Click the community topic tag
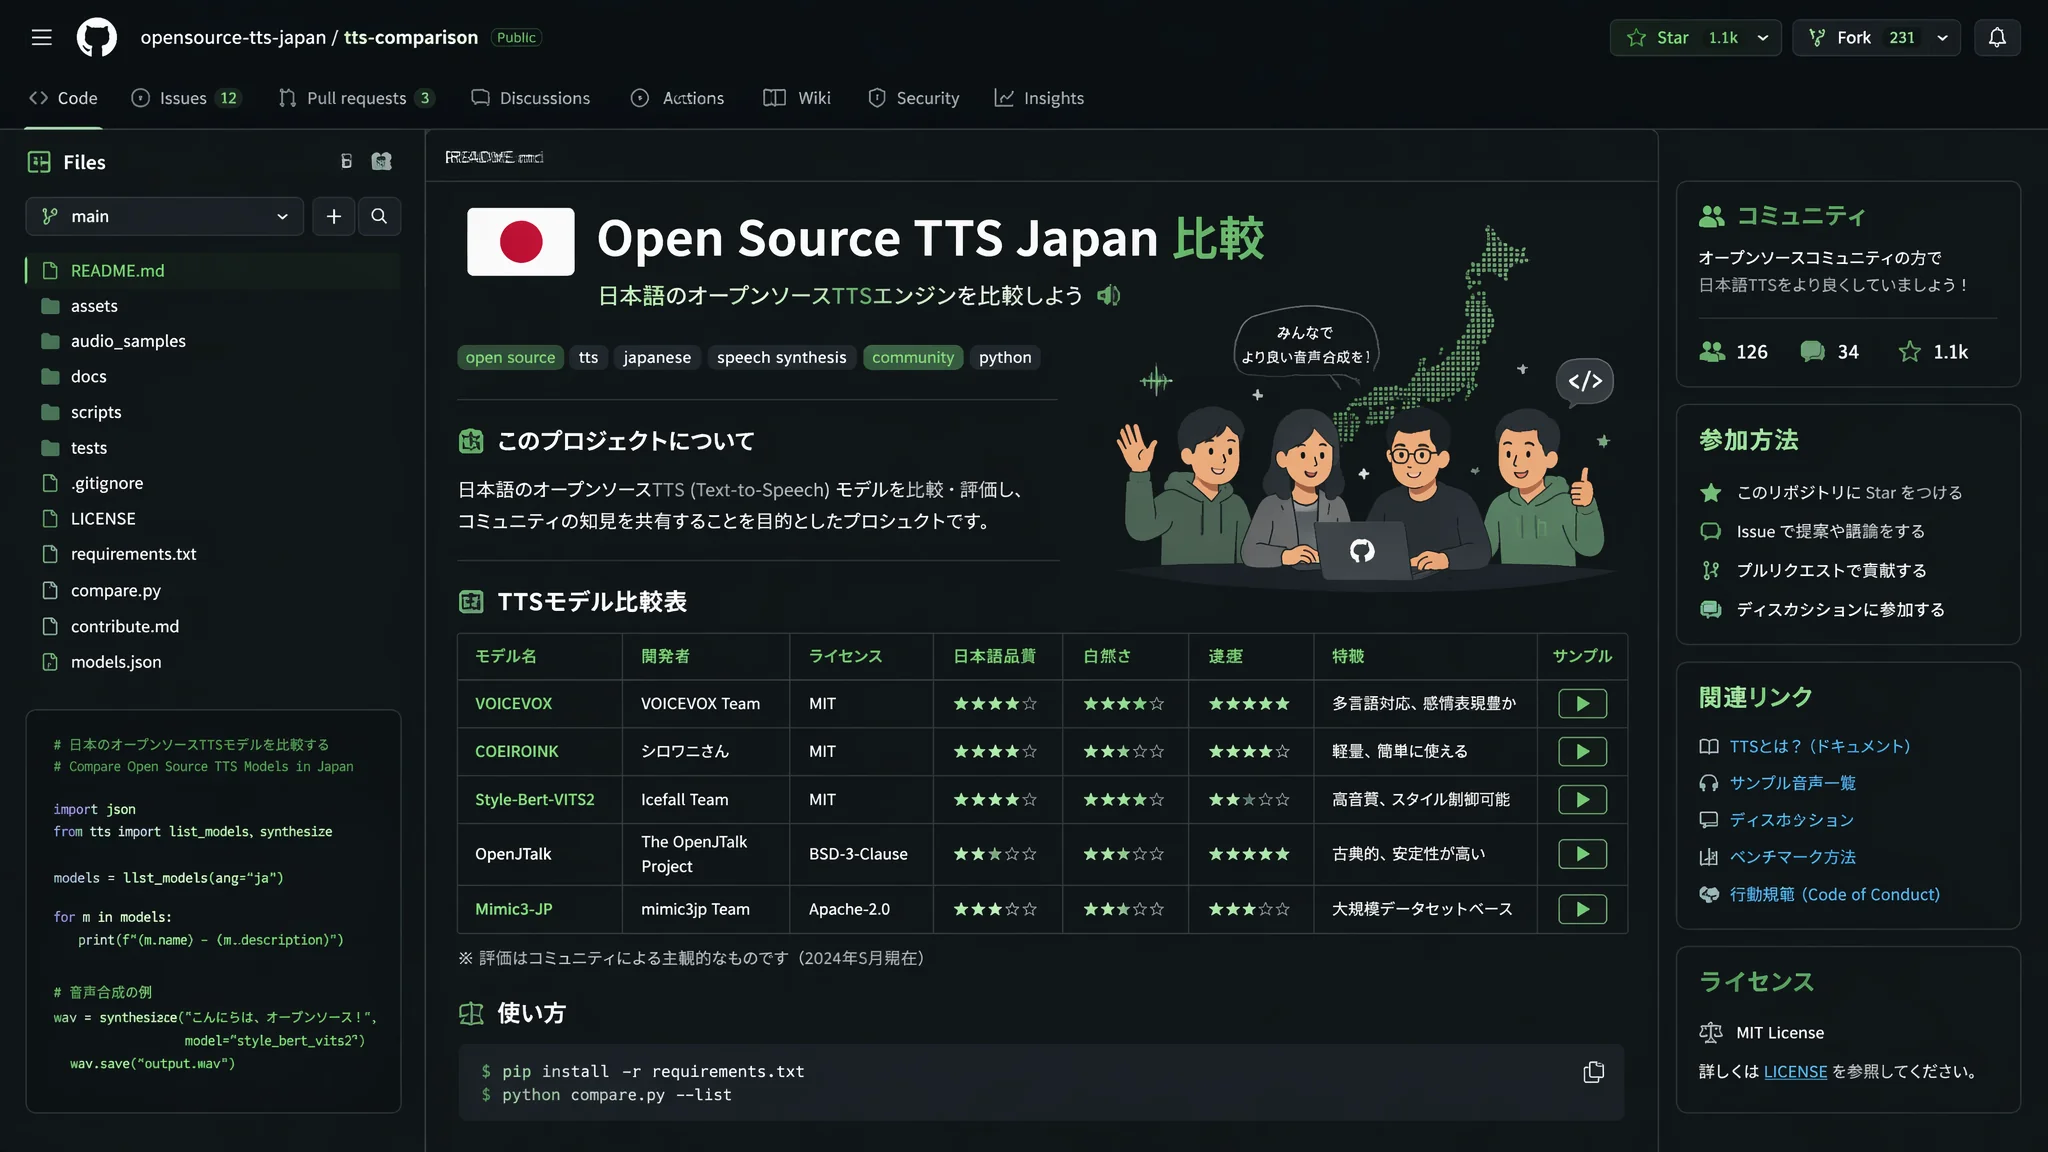The width and height of the screenshot is (2048, 1152). pyautogui.click(x=913, y=358)
